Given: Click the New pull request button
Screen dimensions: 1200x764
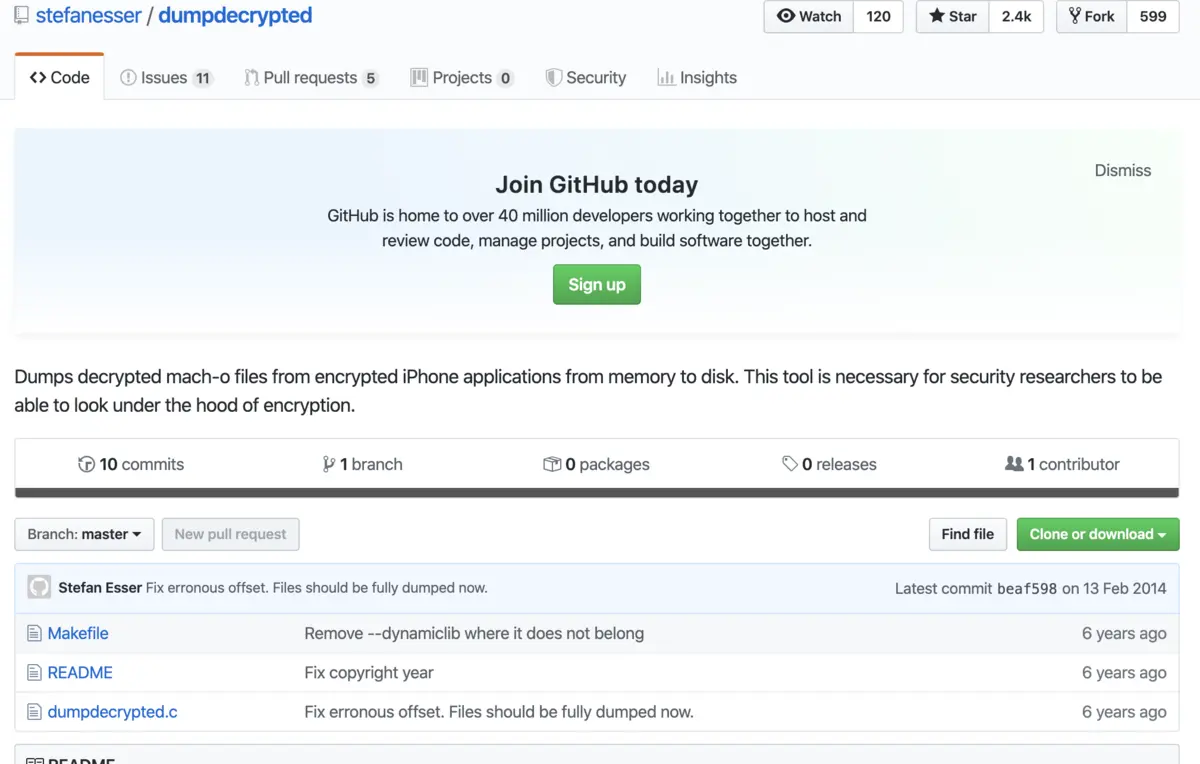Looking at the screenshot, I should coord(230,534).
